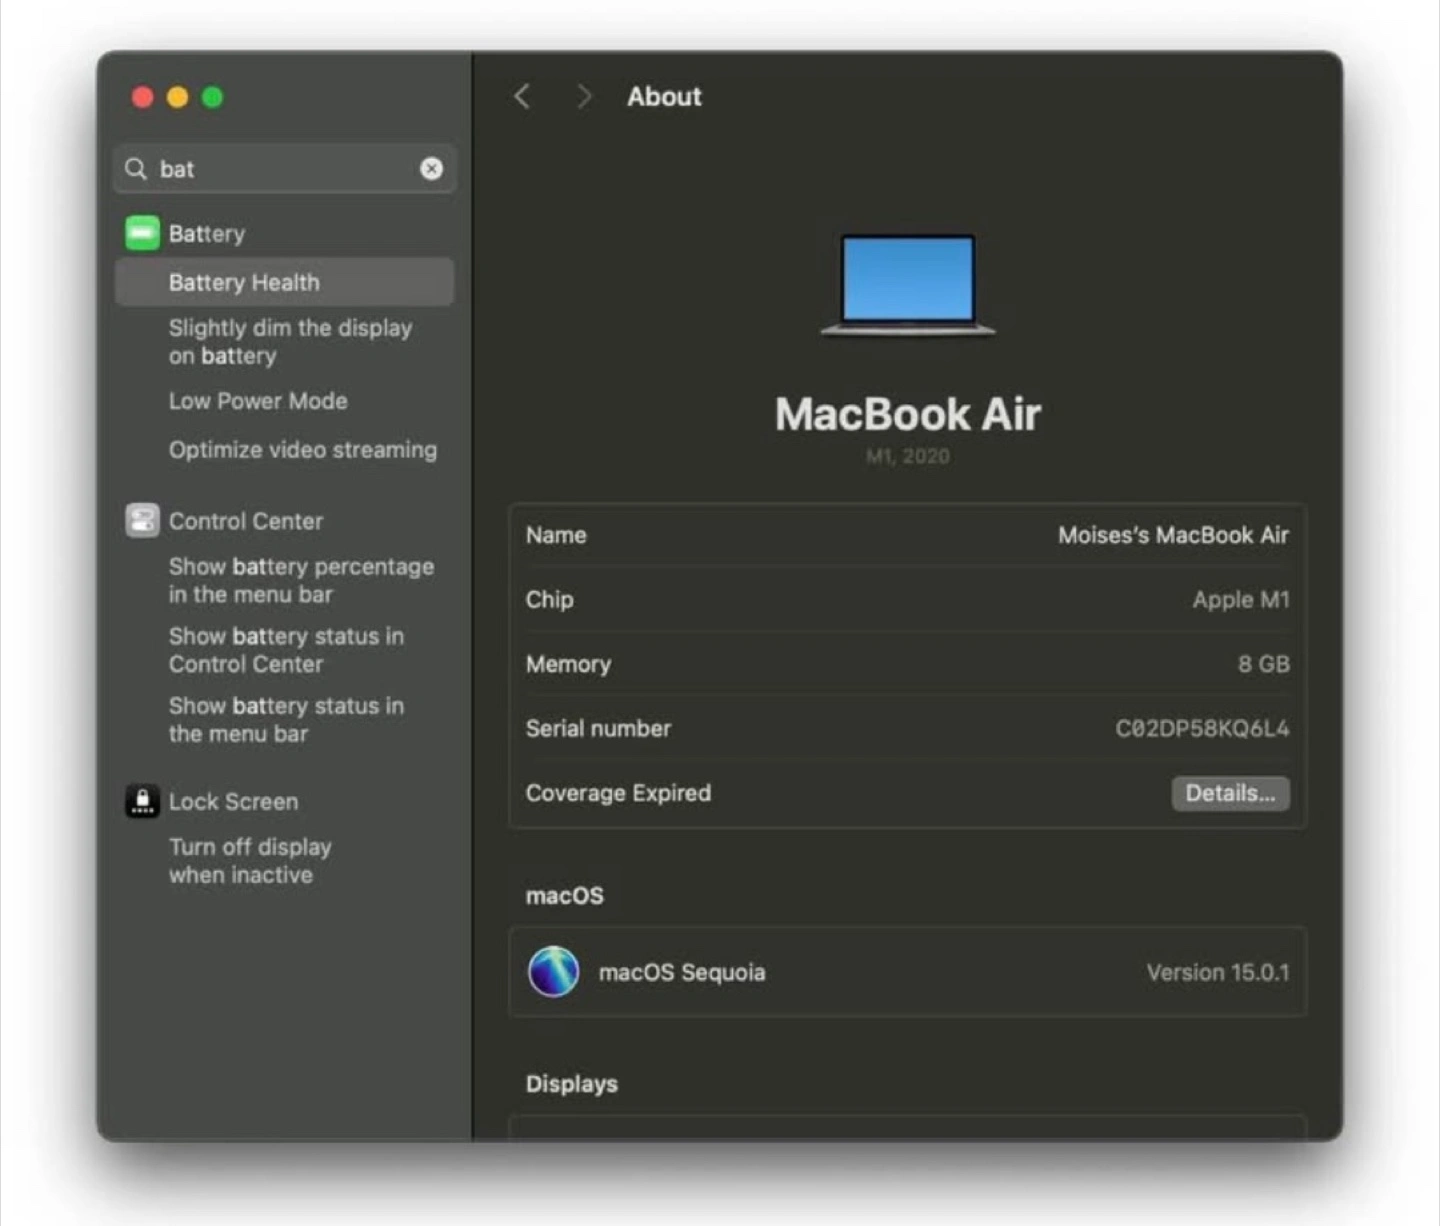This screenshot has height=1226, width=1440.
Task: Minimize the window with the yellow button
Action: (177, 97)
